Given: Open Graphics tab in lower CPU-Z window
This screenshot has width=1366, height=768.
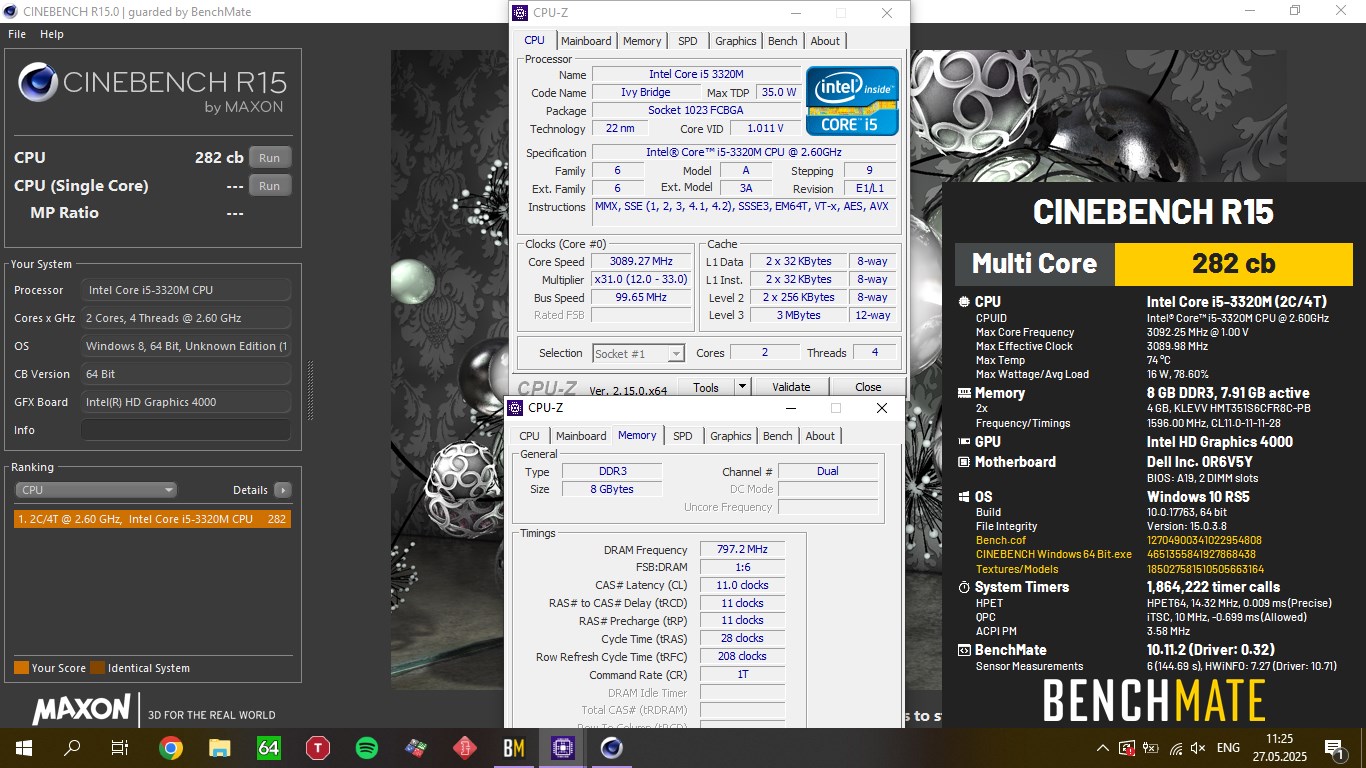Looking at the screenshot, I should (731, 436).
